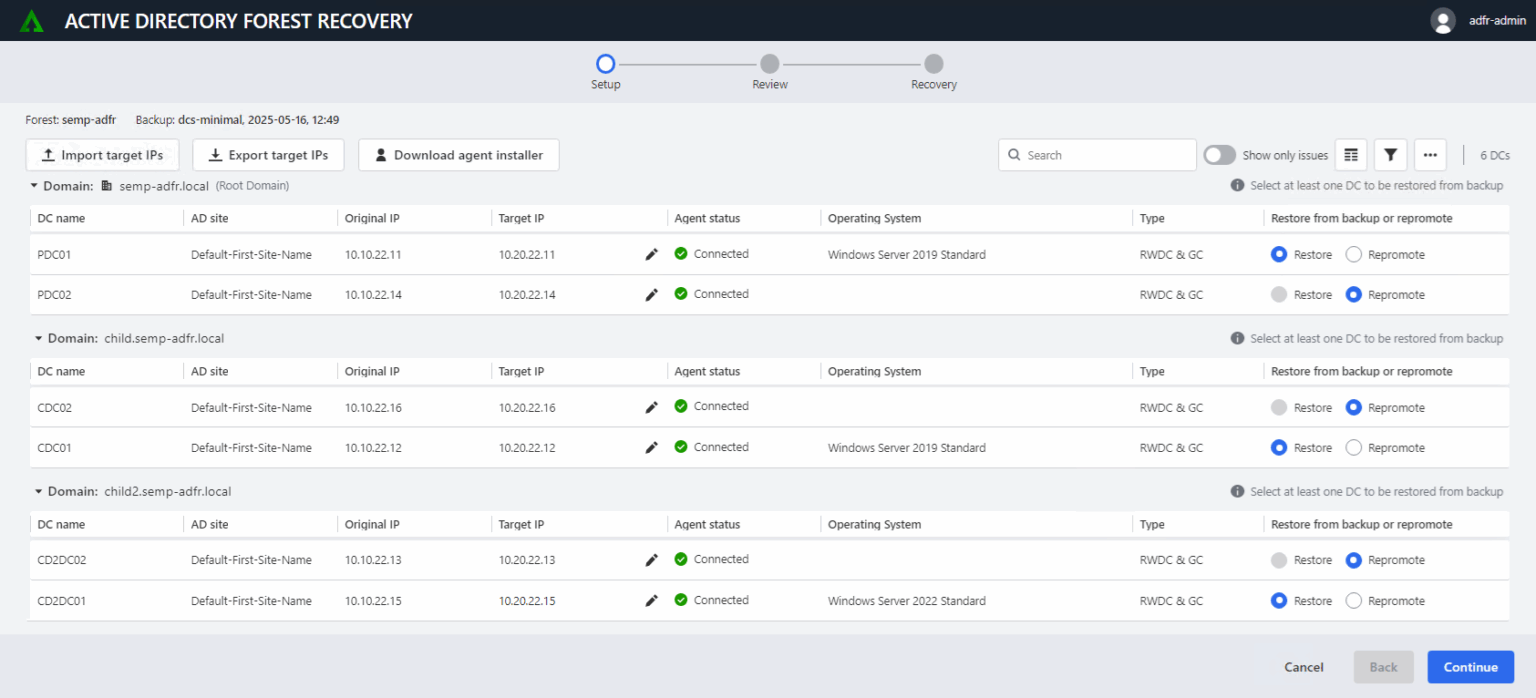Image resolution: width=1536 pixels, height=698 pixels.
Task: Click the pencil icon to edit PDC01 target IP
Action: (x=651, y=254)
